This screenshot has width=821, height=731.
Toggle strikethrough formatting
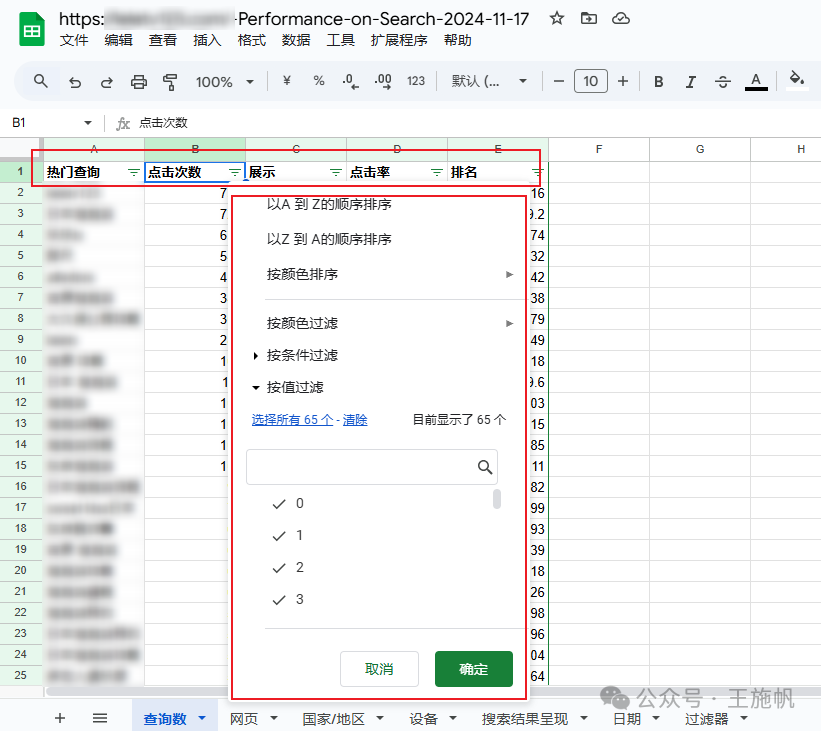pyautogui.click(x=723, y=82)
